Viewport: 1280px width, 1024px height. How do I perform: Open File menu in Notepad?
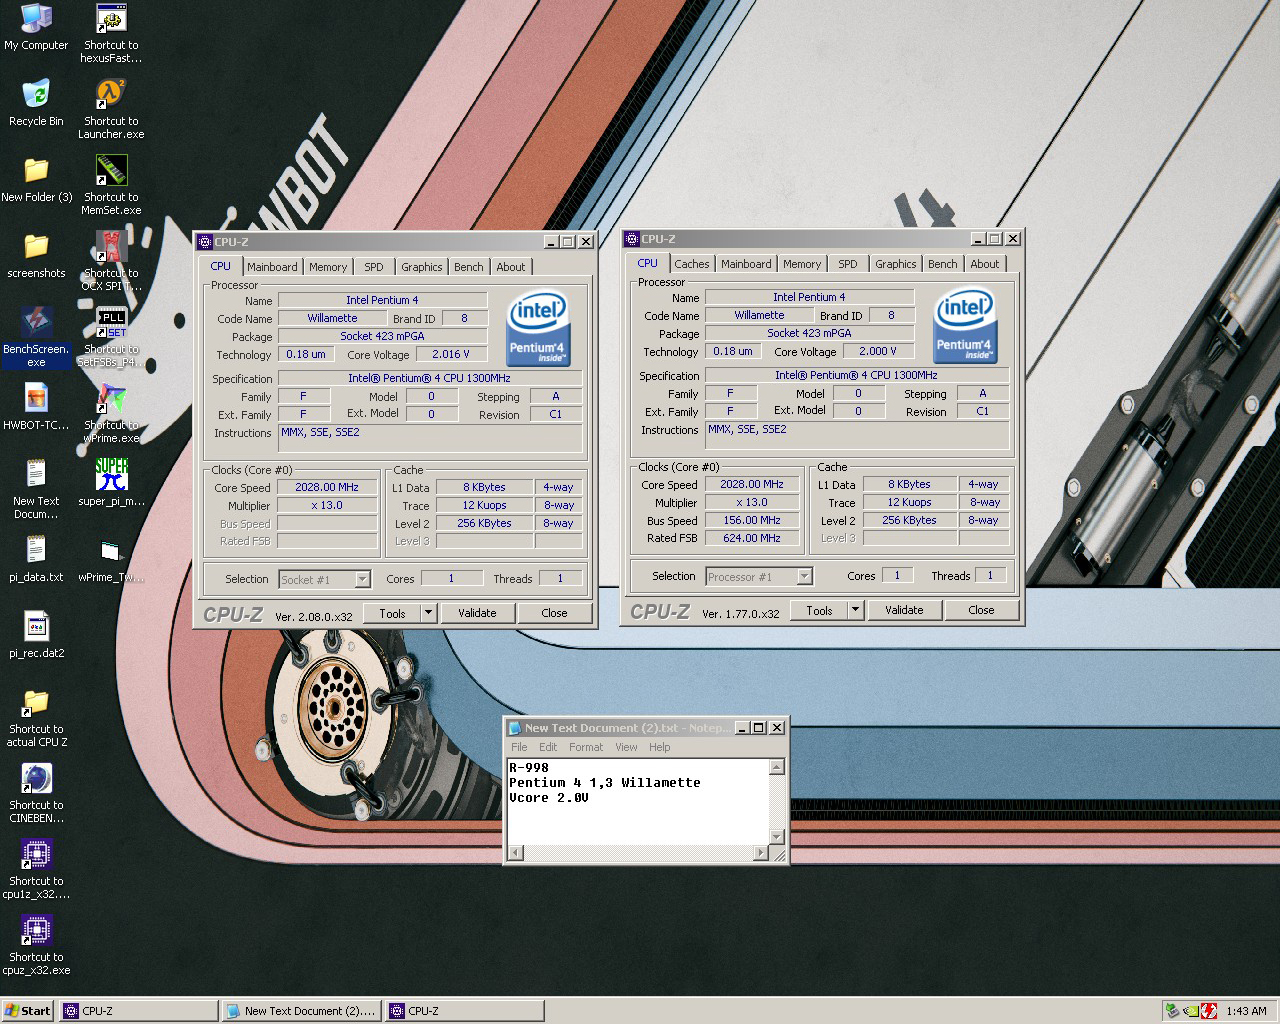pyautogui.click(x=519, y=747)
